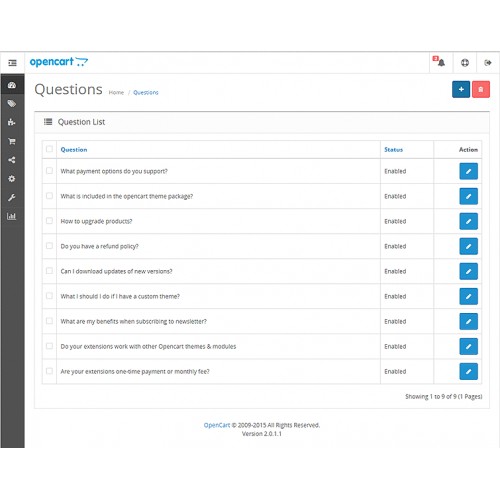Viewport: 500px width, 500px height.
Task: Open the Catalog tag icon in sidebar
Action: click(x=12, y=104)
